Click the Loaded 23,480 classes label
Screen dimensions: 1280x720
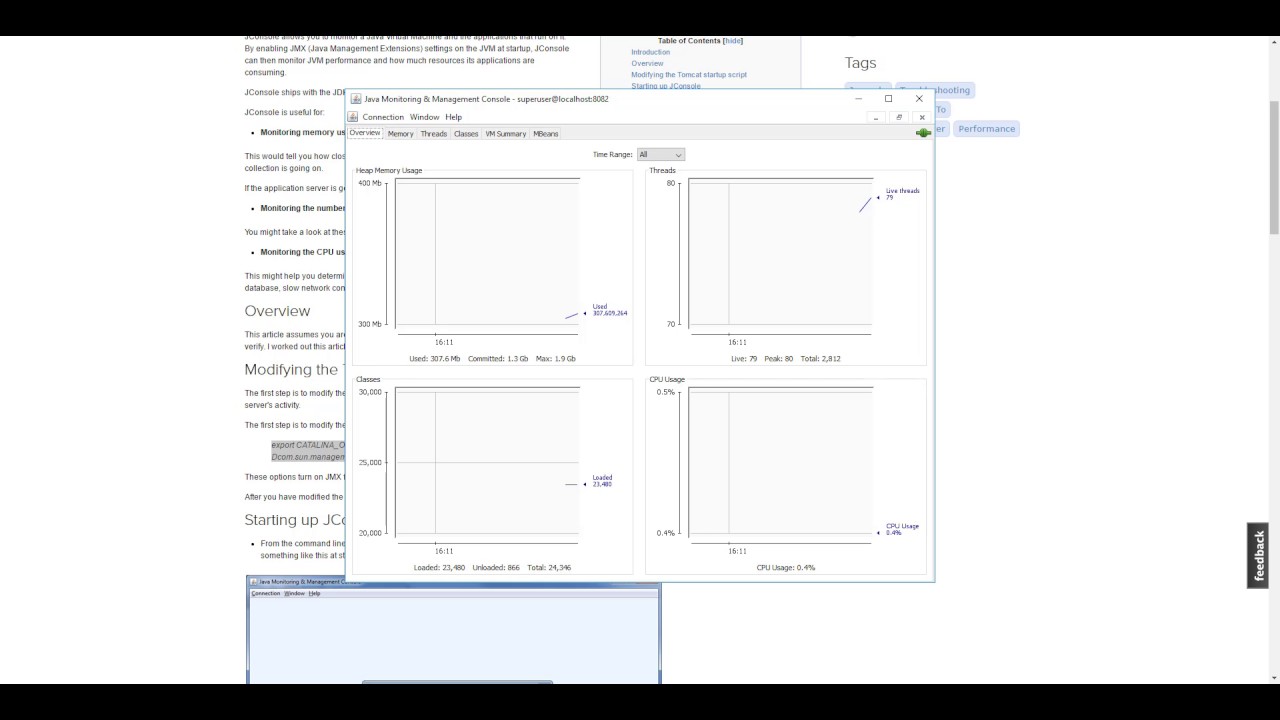tap(602, 480)
